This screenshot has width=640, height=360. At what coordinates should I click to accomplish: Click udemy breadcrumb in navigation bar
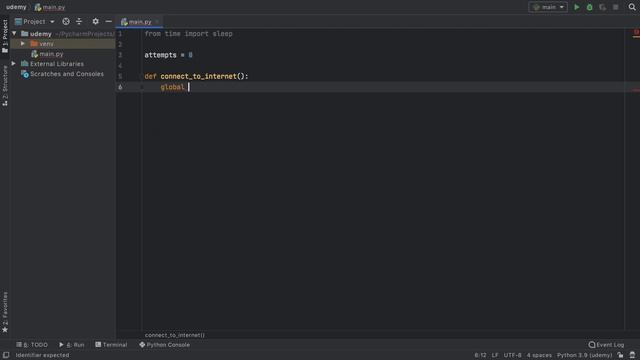[16, 7]
